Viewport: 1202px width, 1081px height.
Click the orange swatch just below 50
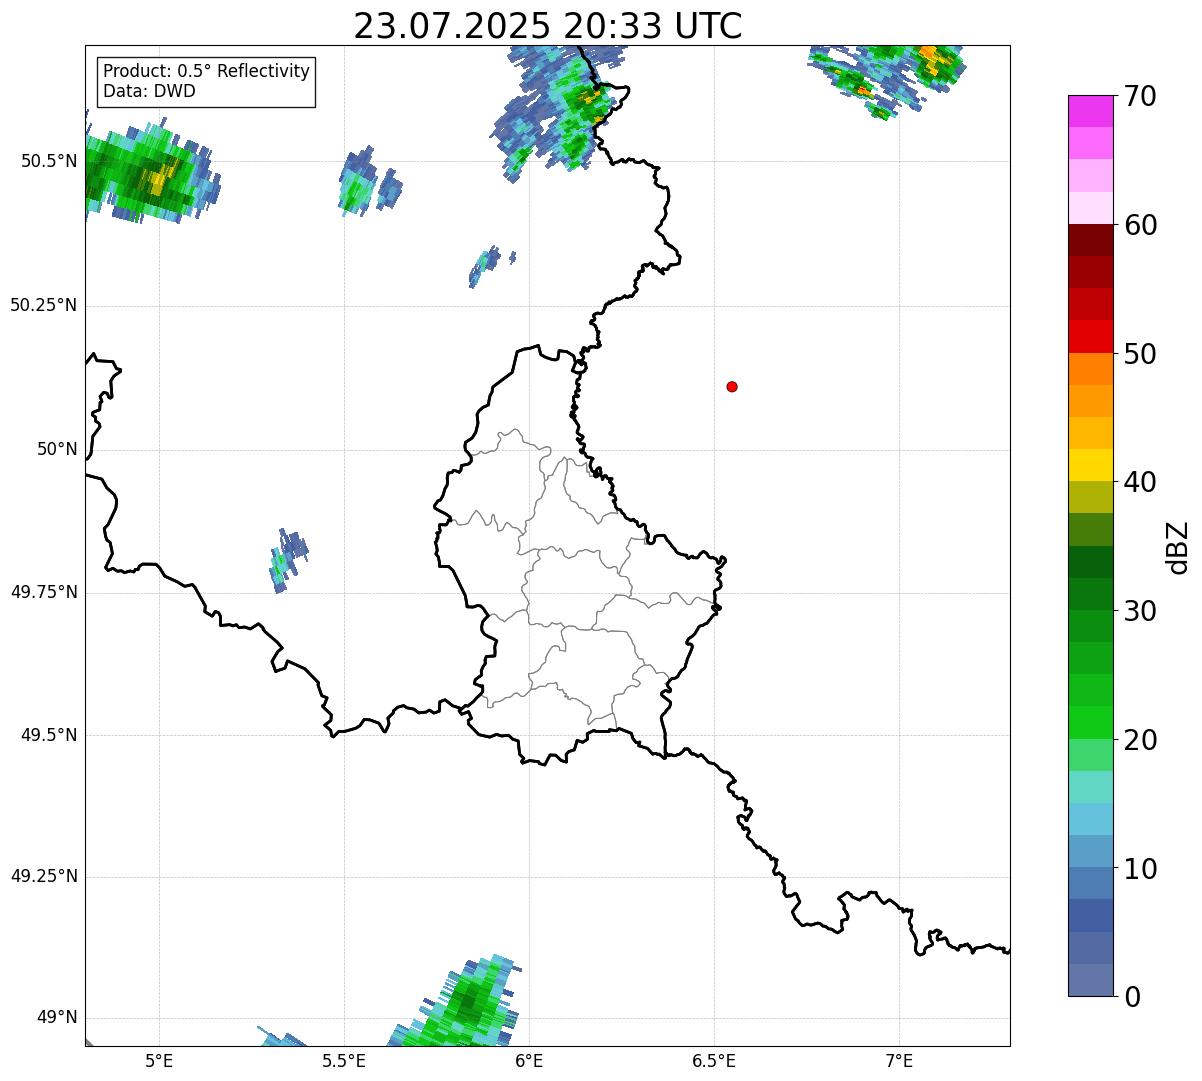(1091, 369)
